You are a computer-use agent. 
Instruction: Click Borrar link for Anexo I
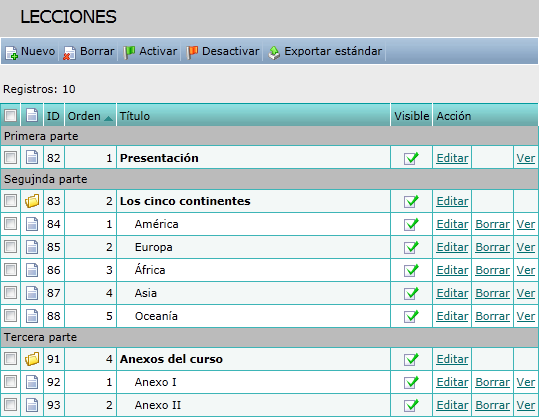click(x=492, y=382)
